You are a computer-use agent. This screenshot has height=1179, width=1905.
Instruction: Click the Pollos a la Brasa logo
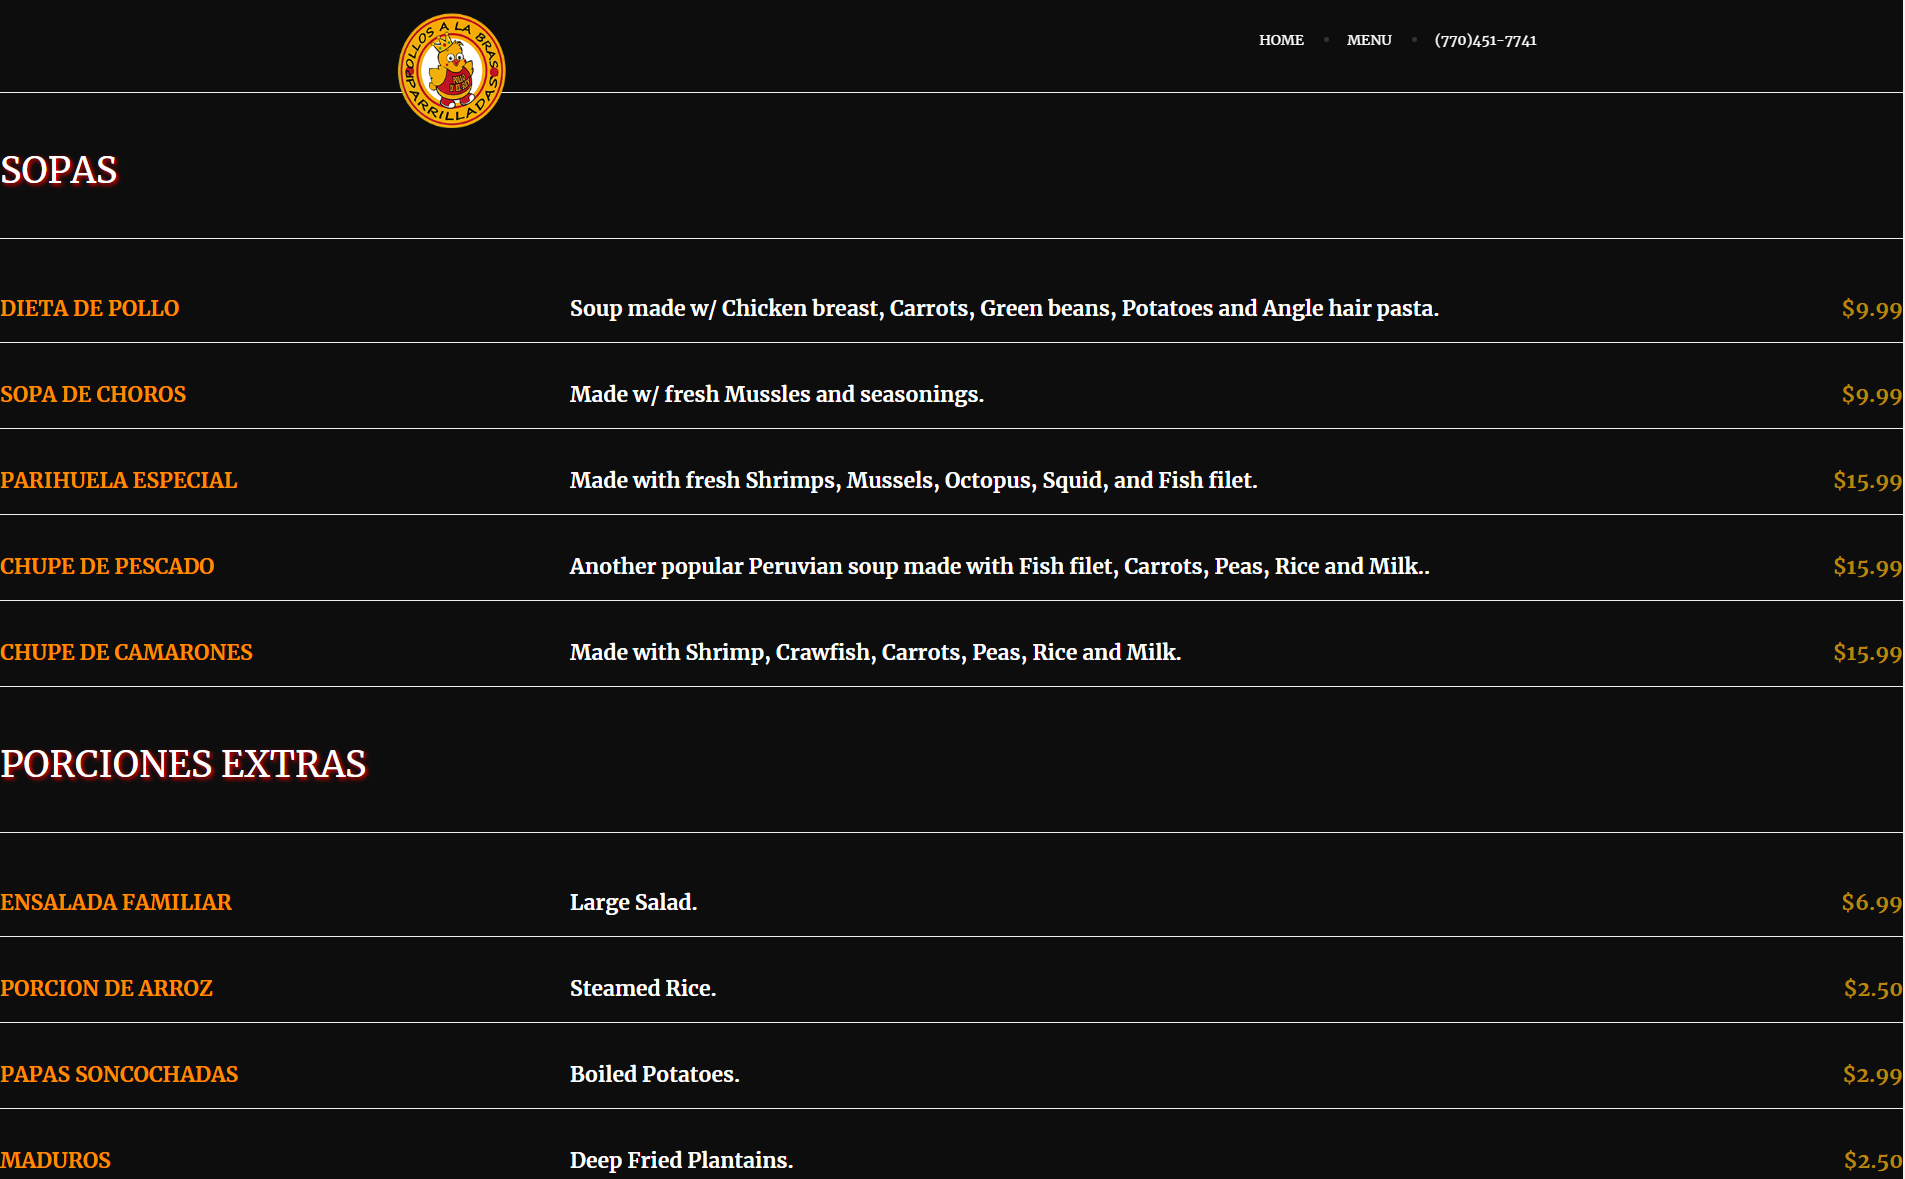tap(451, 71)
